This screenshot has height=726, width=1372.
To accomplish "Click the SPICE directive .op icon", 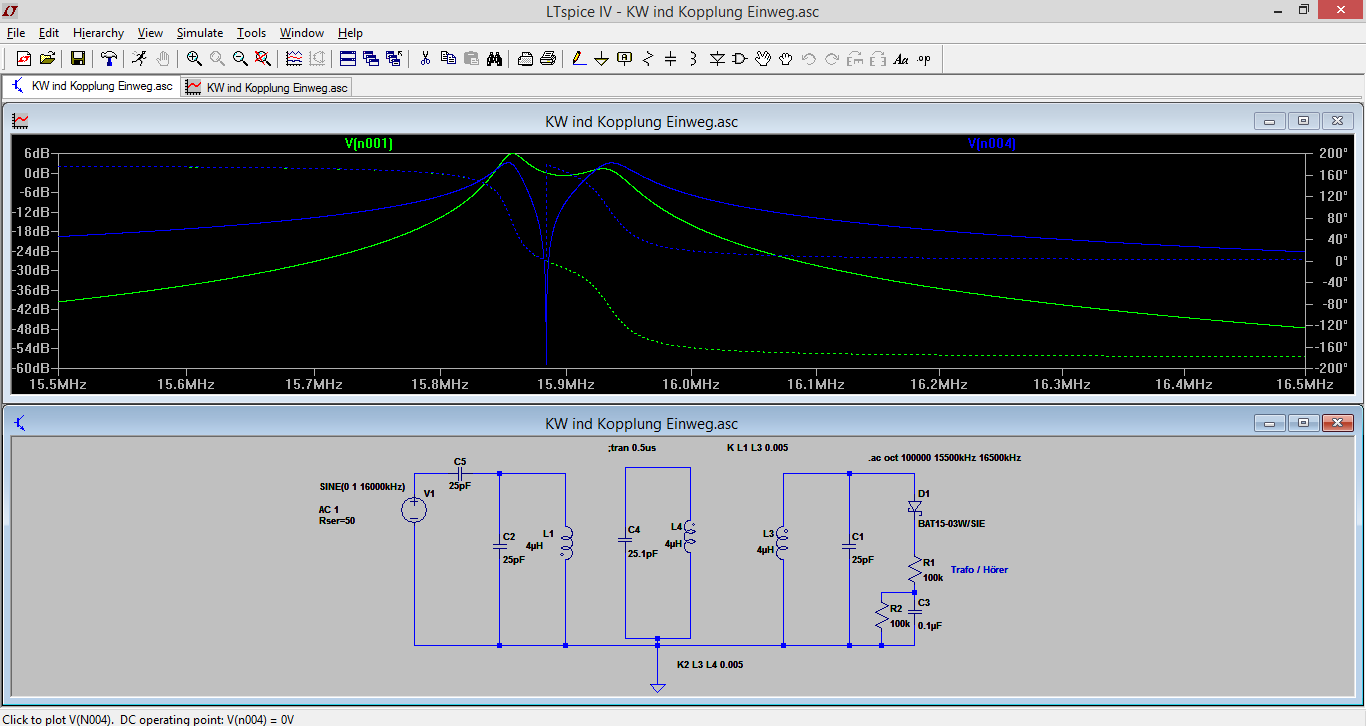I will click(924, 59).
